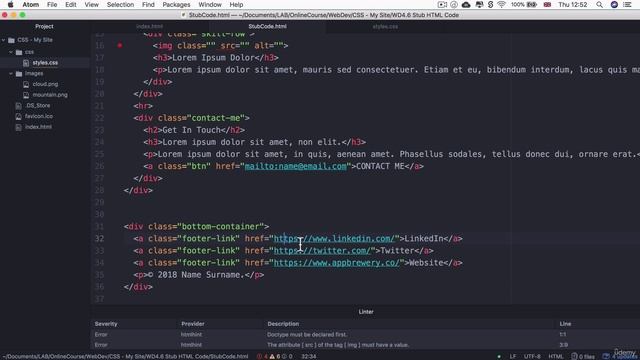The width and height of the screenshot is (640, 360).
Task: Sort linter table by Description header
Action: 283,324
